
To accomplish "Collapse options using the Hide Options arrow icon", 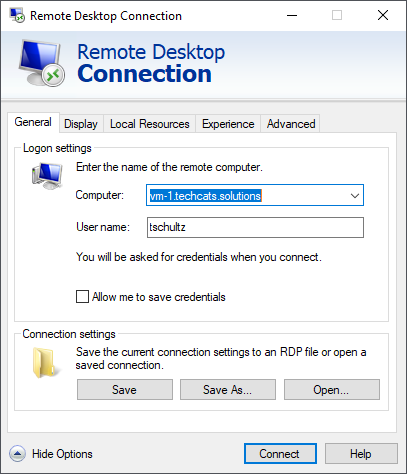I will tap(17, 454).
